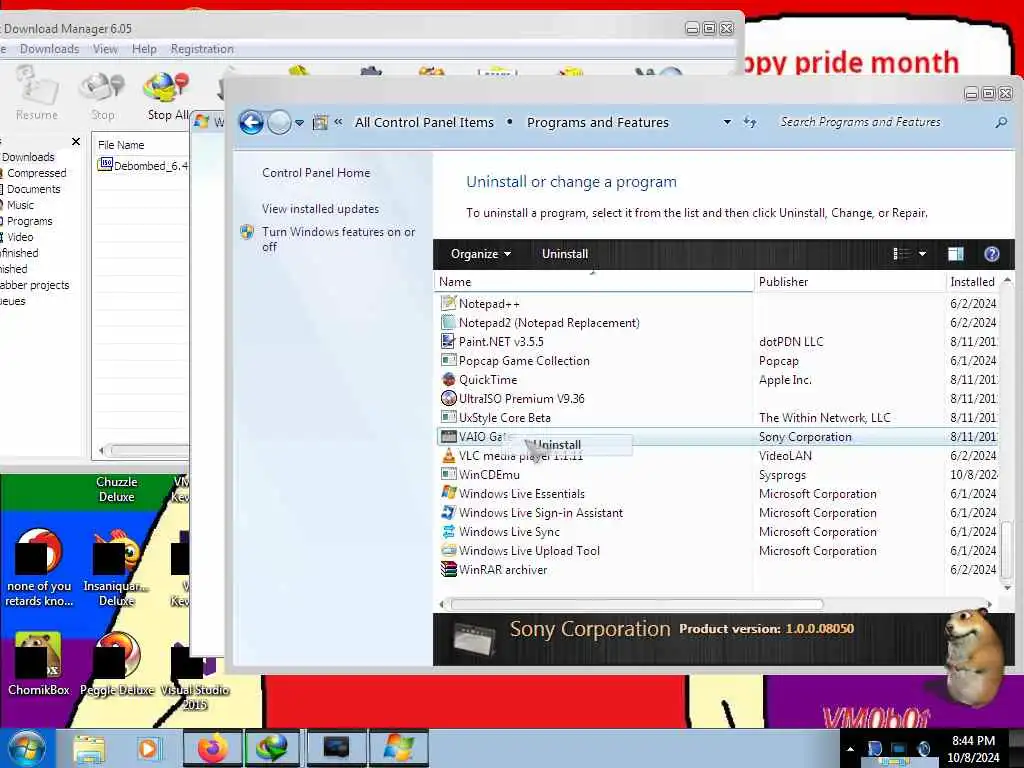Image resolution: width=1024 pixels, height=768 pixels.
Task: Select Compressed category in Download Manager
Action: [x=37, y=173]
